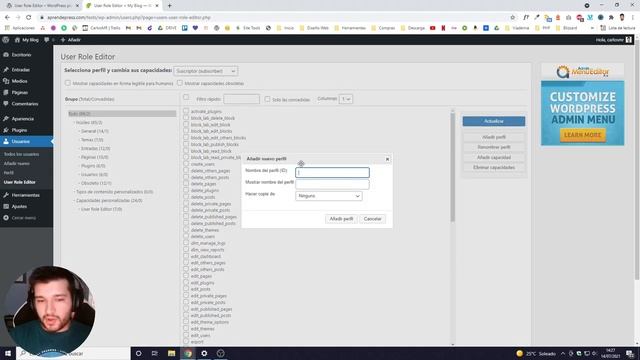Reload the page in browser
The width and height of the screenshot is (640, 360).
(x=29, y=18)
